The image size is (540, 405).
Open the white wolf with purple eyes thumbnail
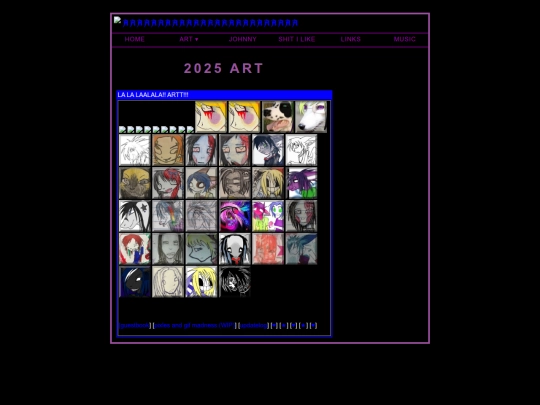pyautogui.click(x=311, y=117)
